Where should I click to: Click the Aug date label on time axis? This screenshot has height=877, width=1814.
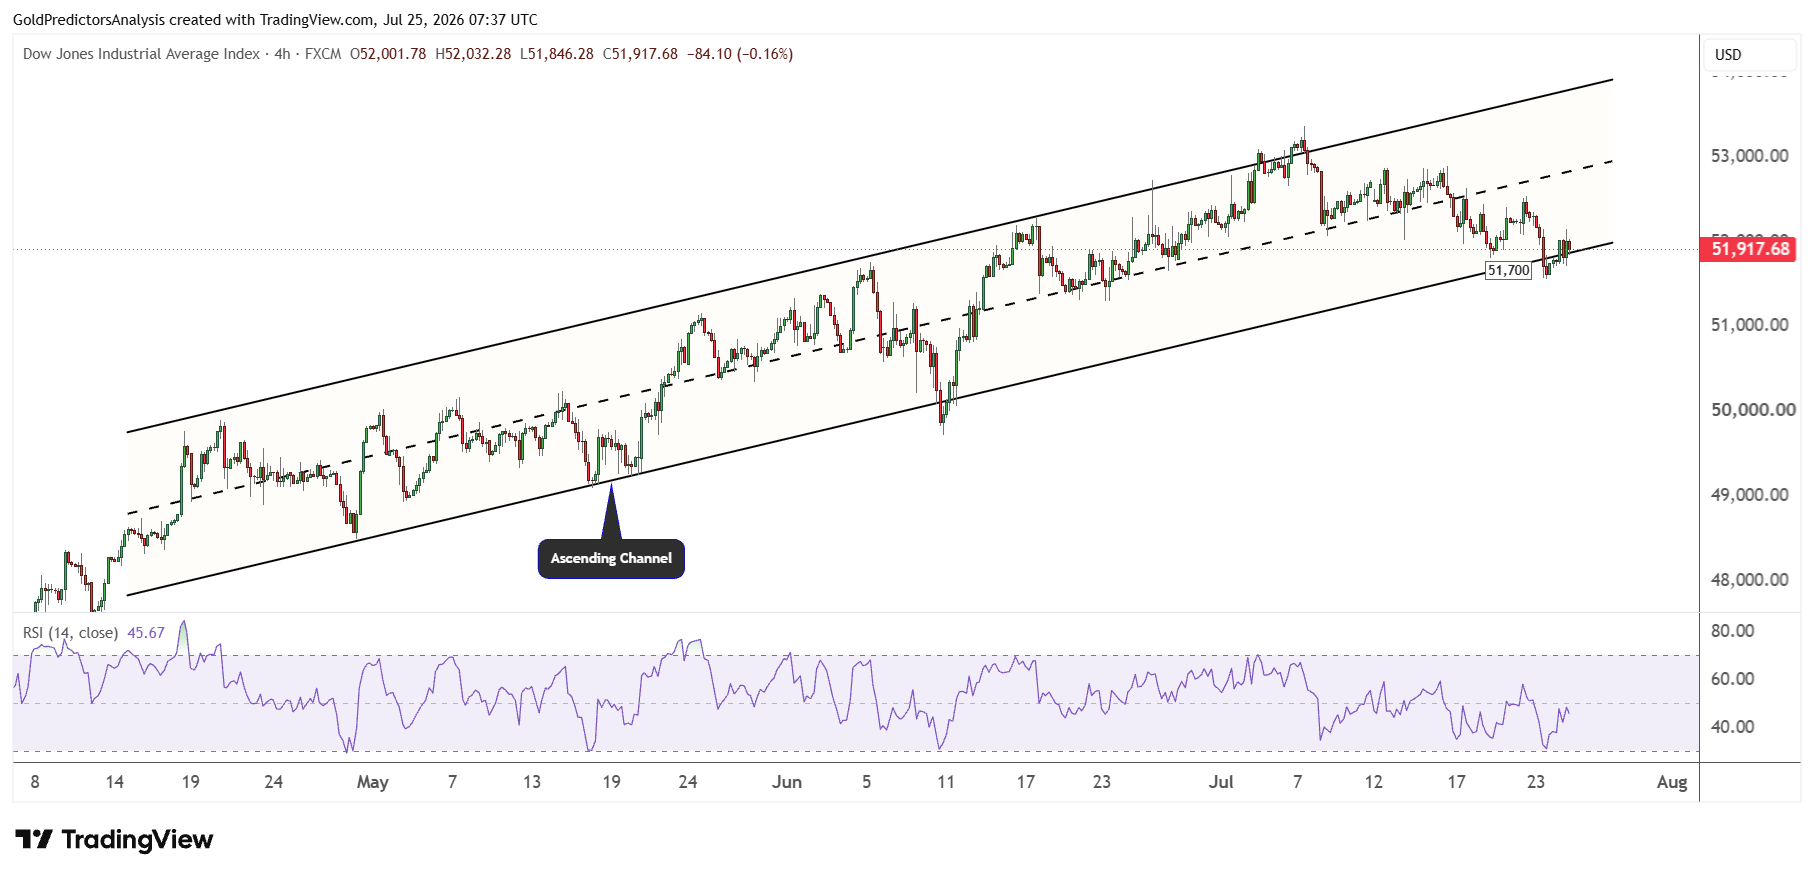[1672, 782]
